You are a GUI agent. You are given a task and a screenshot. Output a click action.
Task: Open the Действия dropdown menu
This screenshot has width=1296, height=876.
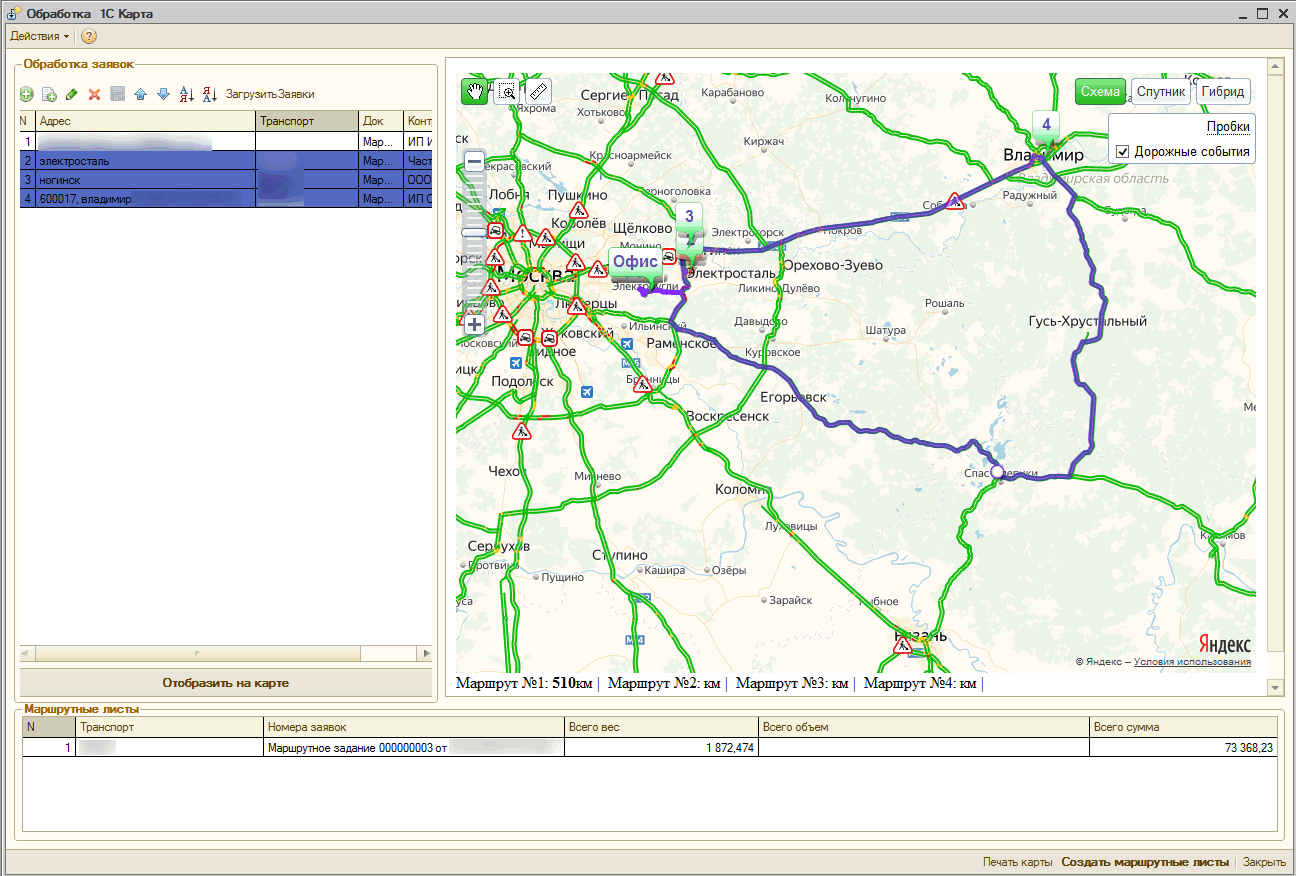coord(39,36)
